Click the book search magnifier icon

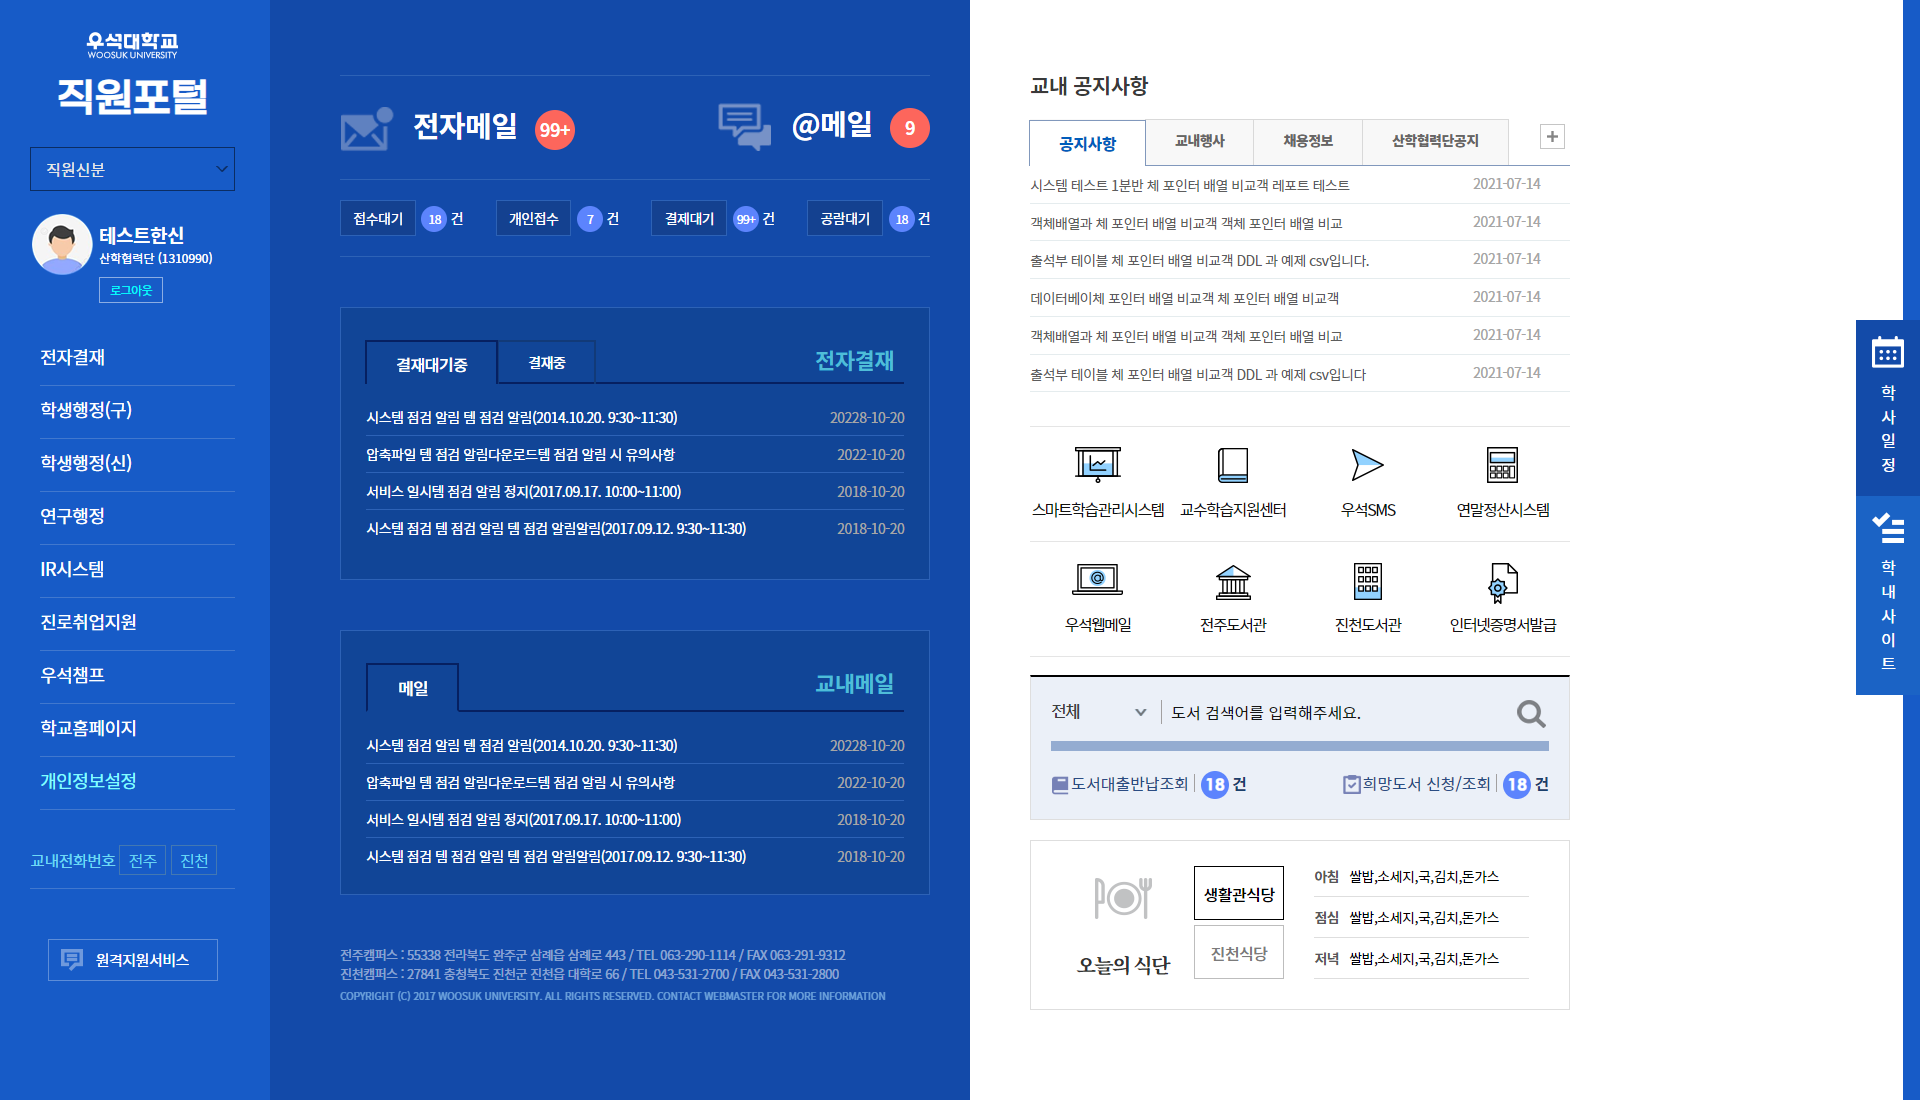tap(1530, 713)
